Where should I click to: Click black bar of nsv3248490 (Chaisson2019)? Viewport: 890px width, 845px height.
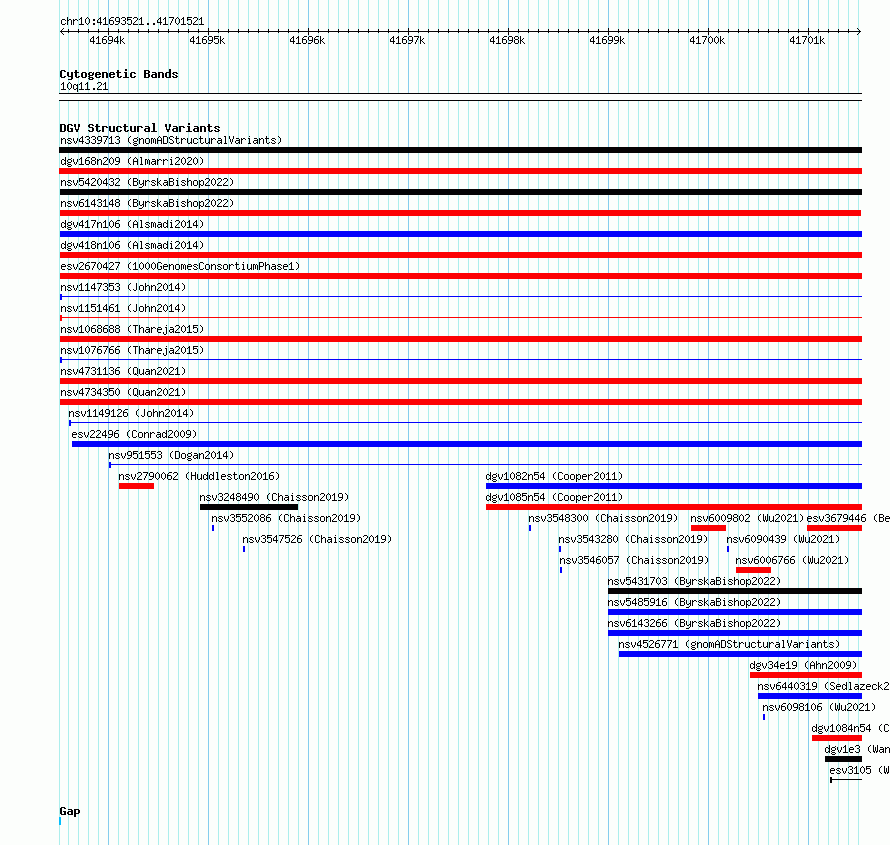tap(249, 507)
